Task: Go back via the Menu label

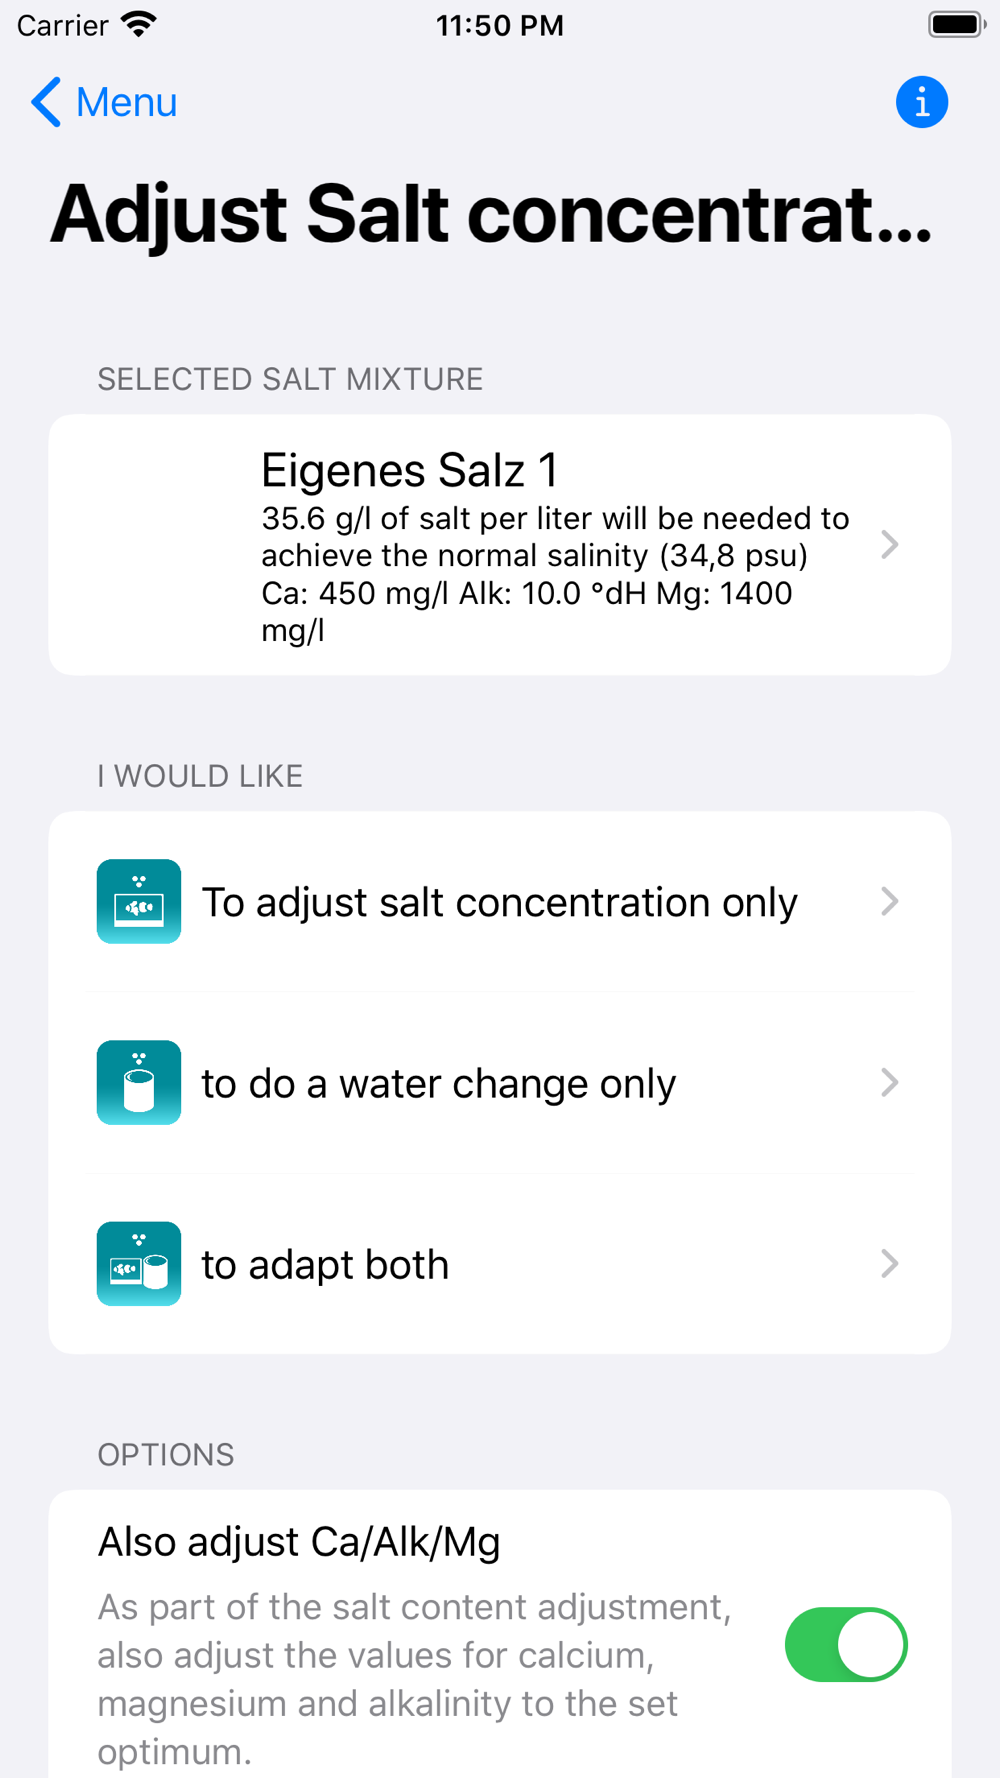Action: coord(127,102)
